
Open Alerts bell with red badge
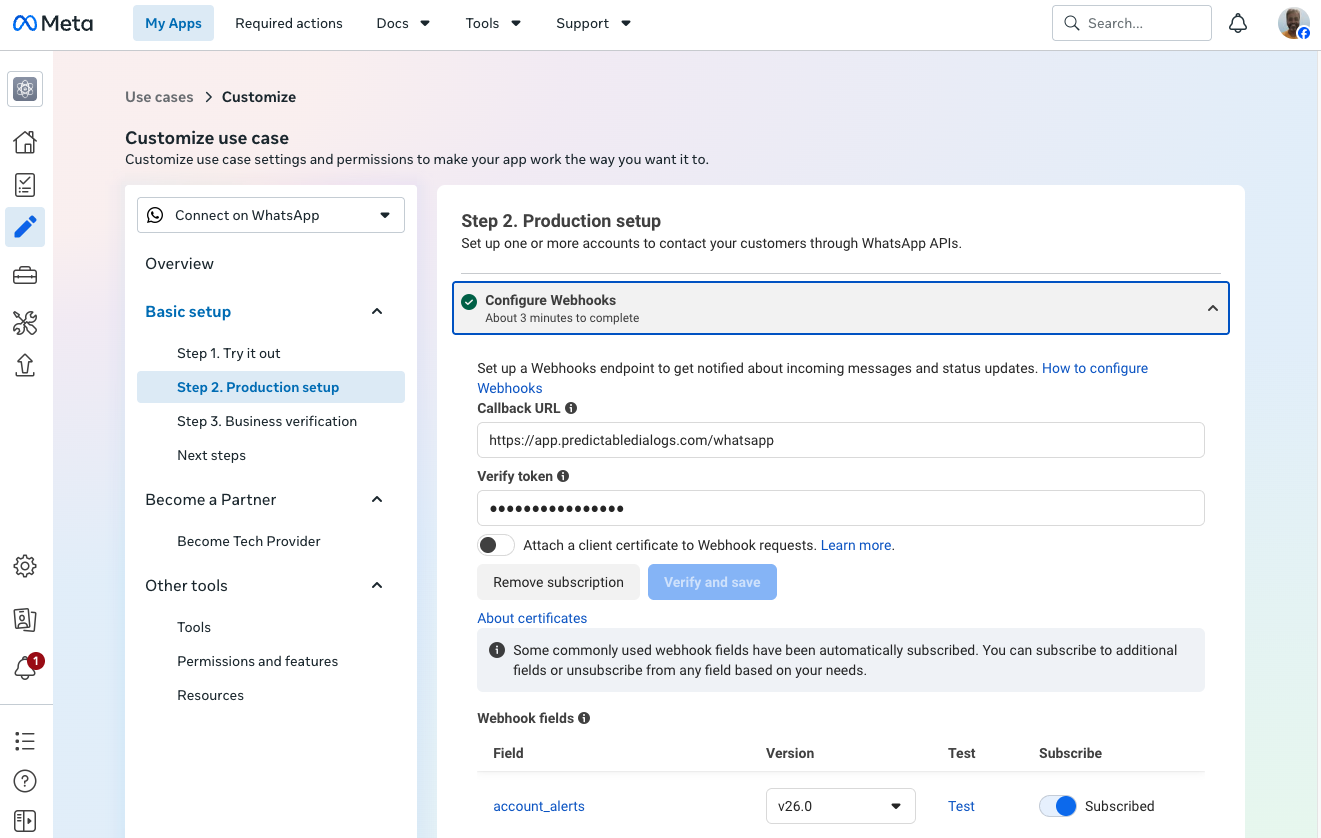point(25,668)
